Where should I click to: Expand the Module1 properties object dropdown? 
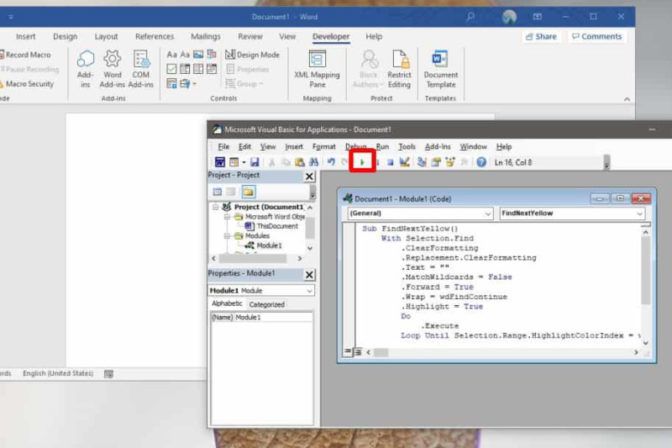(309, 290)
